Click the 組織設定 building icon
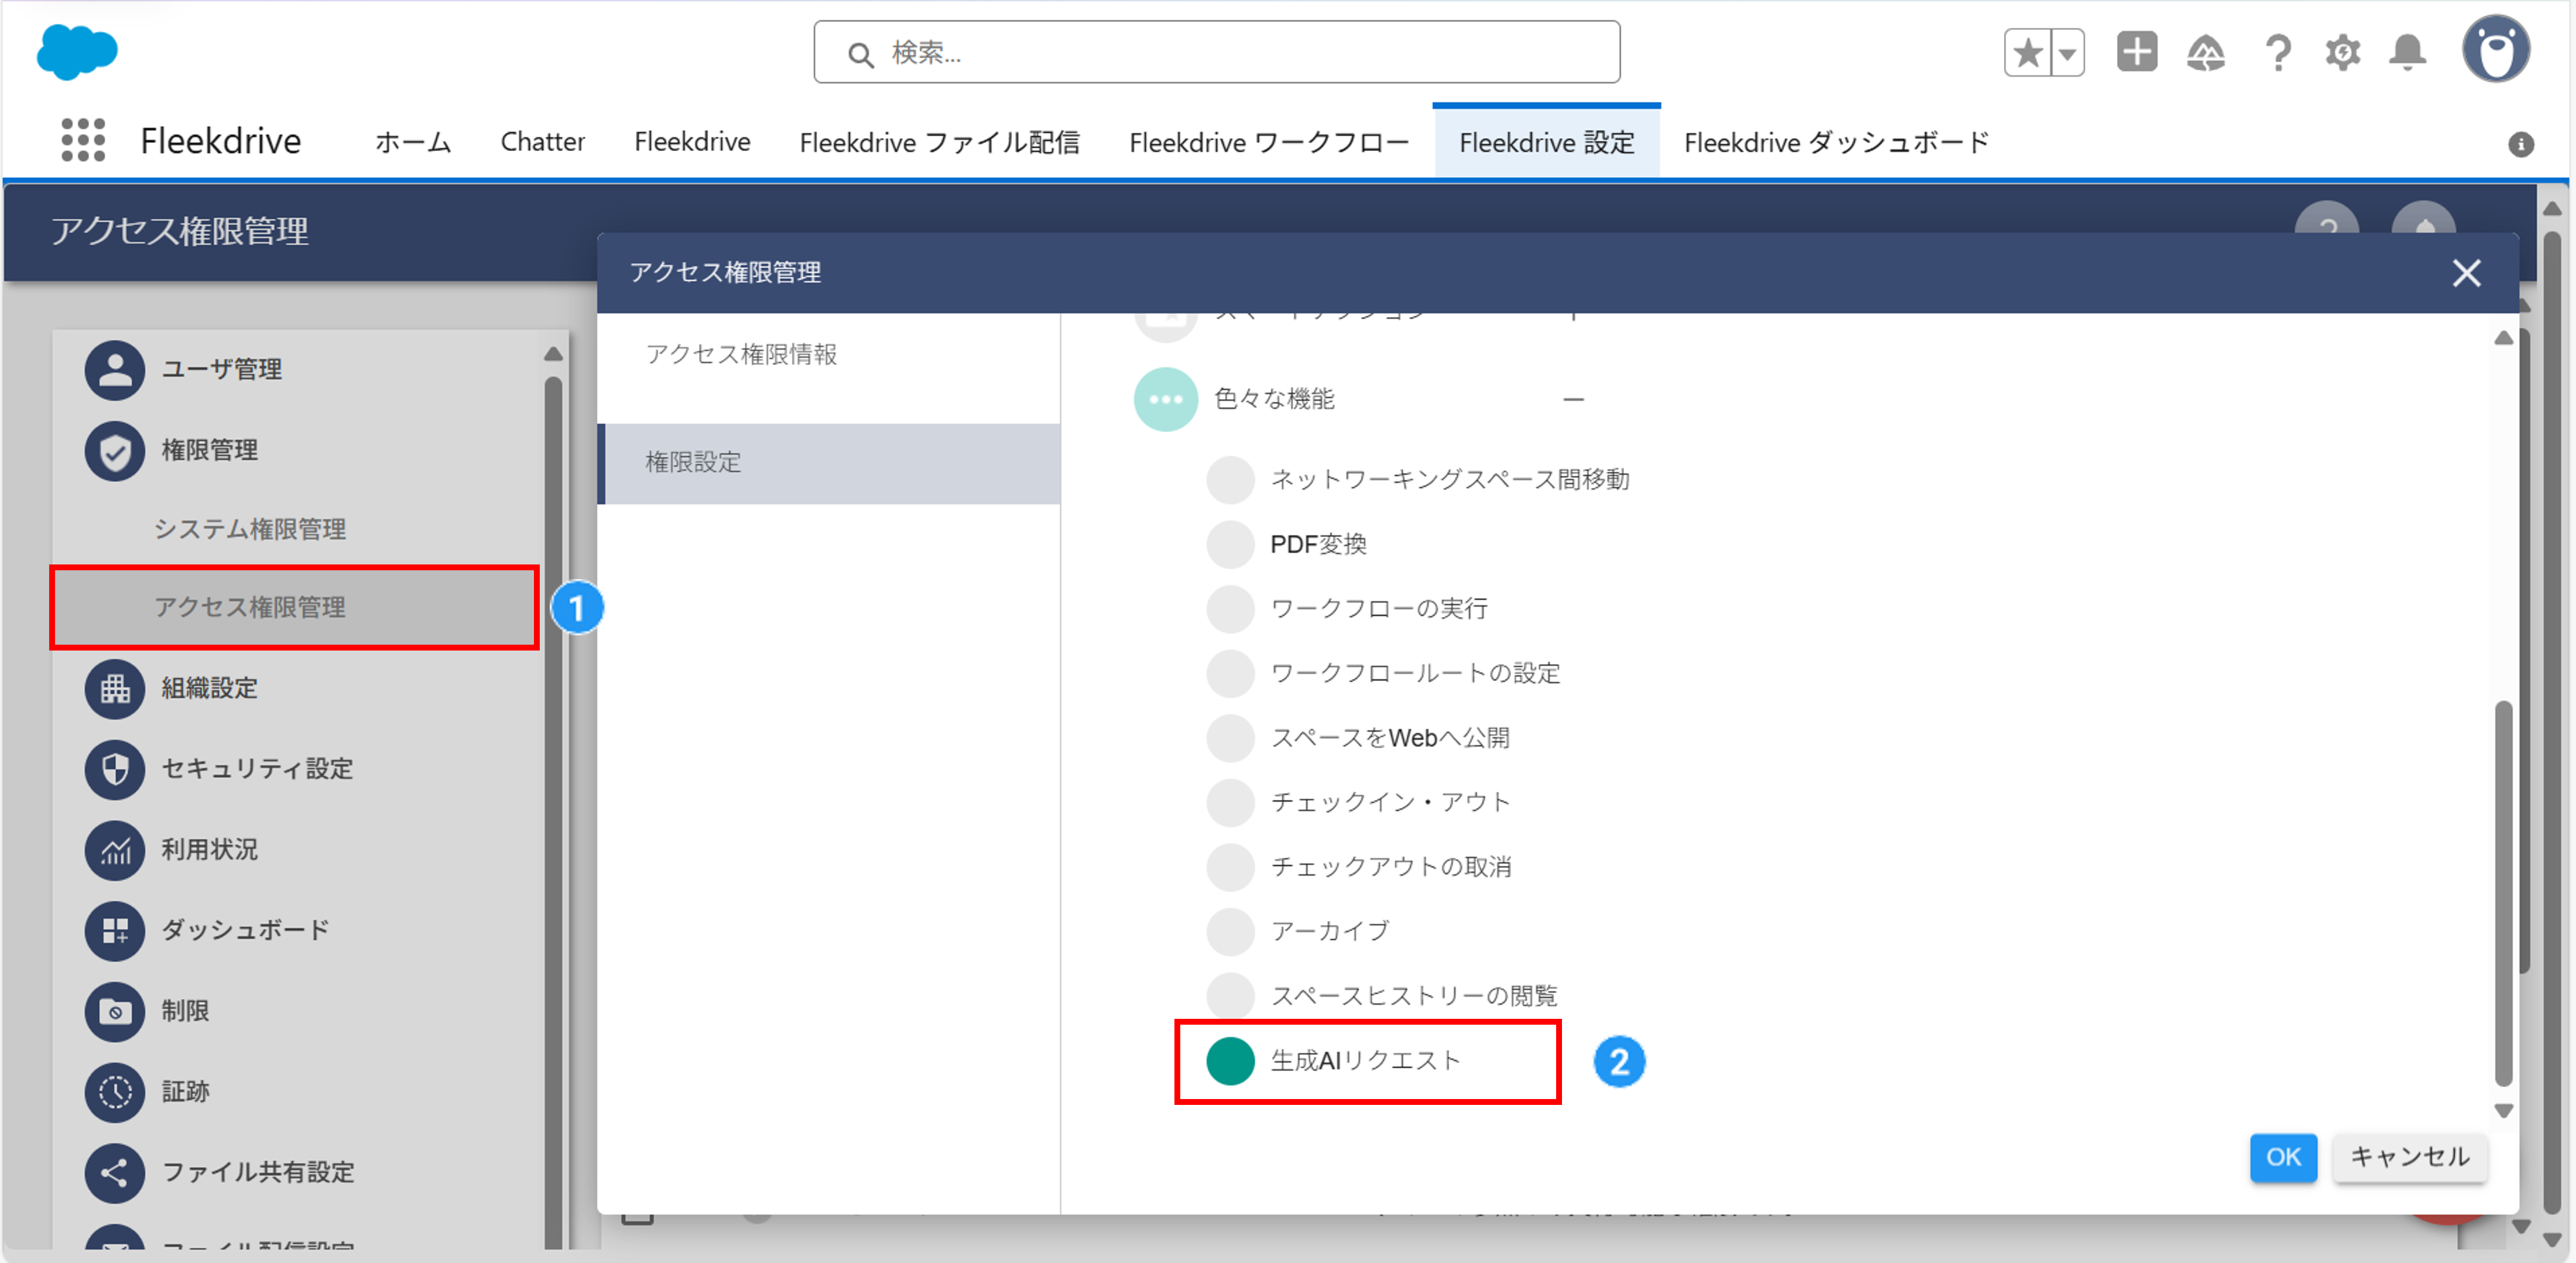 pos(115,689)
